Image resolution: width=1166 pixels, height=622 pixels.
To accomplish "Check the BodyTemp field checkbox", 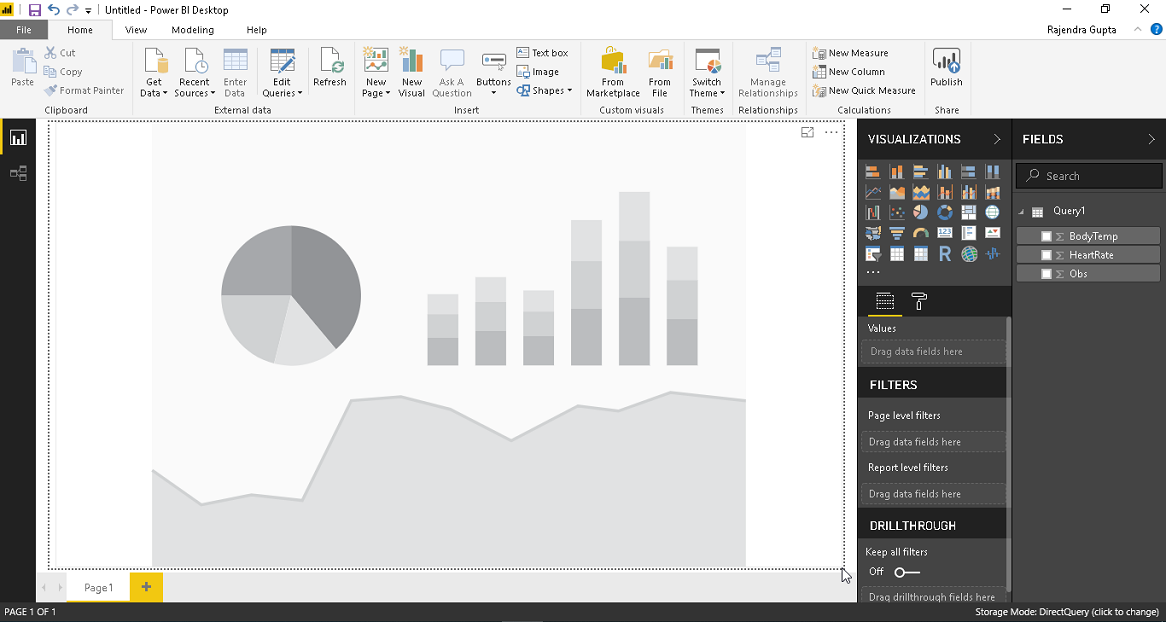I will 1046,236.
